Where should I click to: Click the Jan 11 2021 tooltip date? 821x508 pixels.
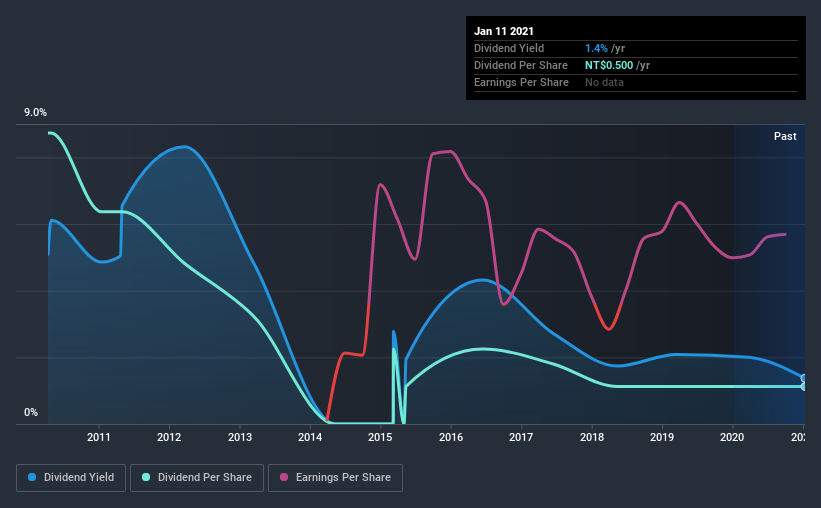click(504, 31)
